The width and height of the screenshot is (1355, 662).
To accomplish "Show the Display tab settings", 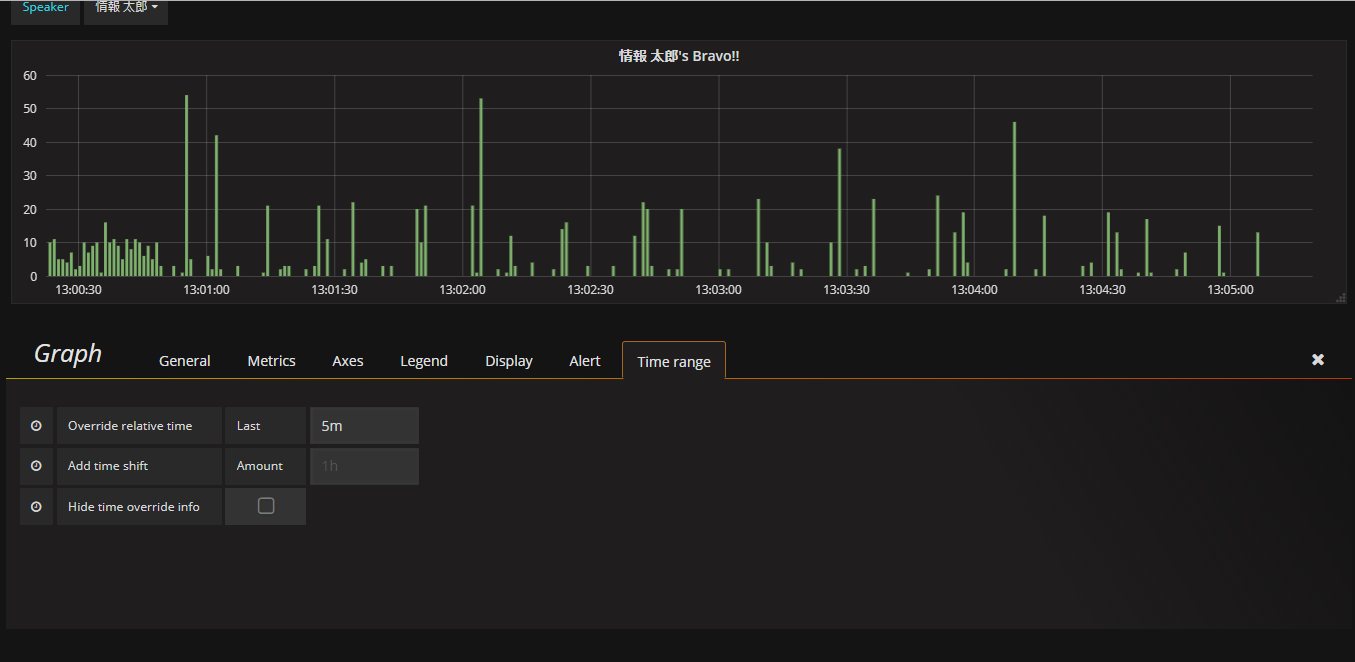I will click(509, 361).
